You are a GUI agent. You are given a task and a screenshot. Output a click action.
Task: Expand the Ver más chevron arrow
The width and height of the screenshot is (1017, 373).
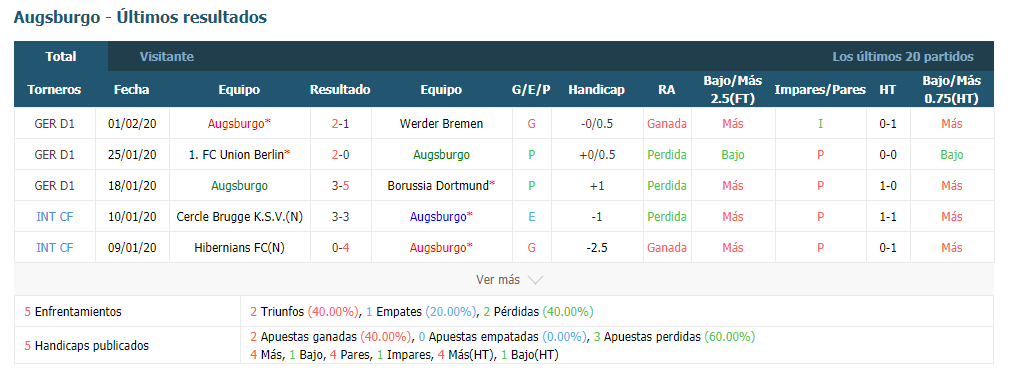point(535,280)
